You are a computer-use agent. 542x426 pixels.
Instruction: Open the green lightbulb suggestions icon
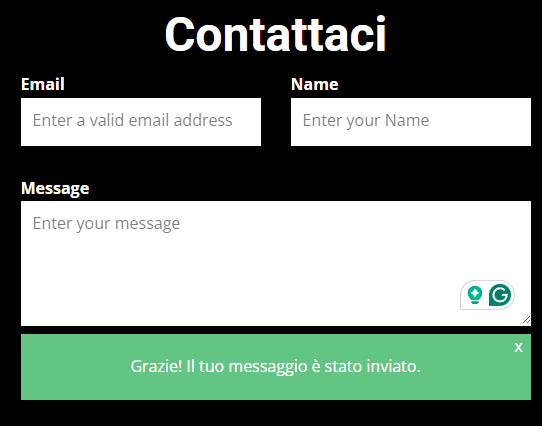475,295
